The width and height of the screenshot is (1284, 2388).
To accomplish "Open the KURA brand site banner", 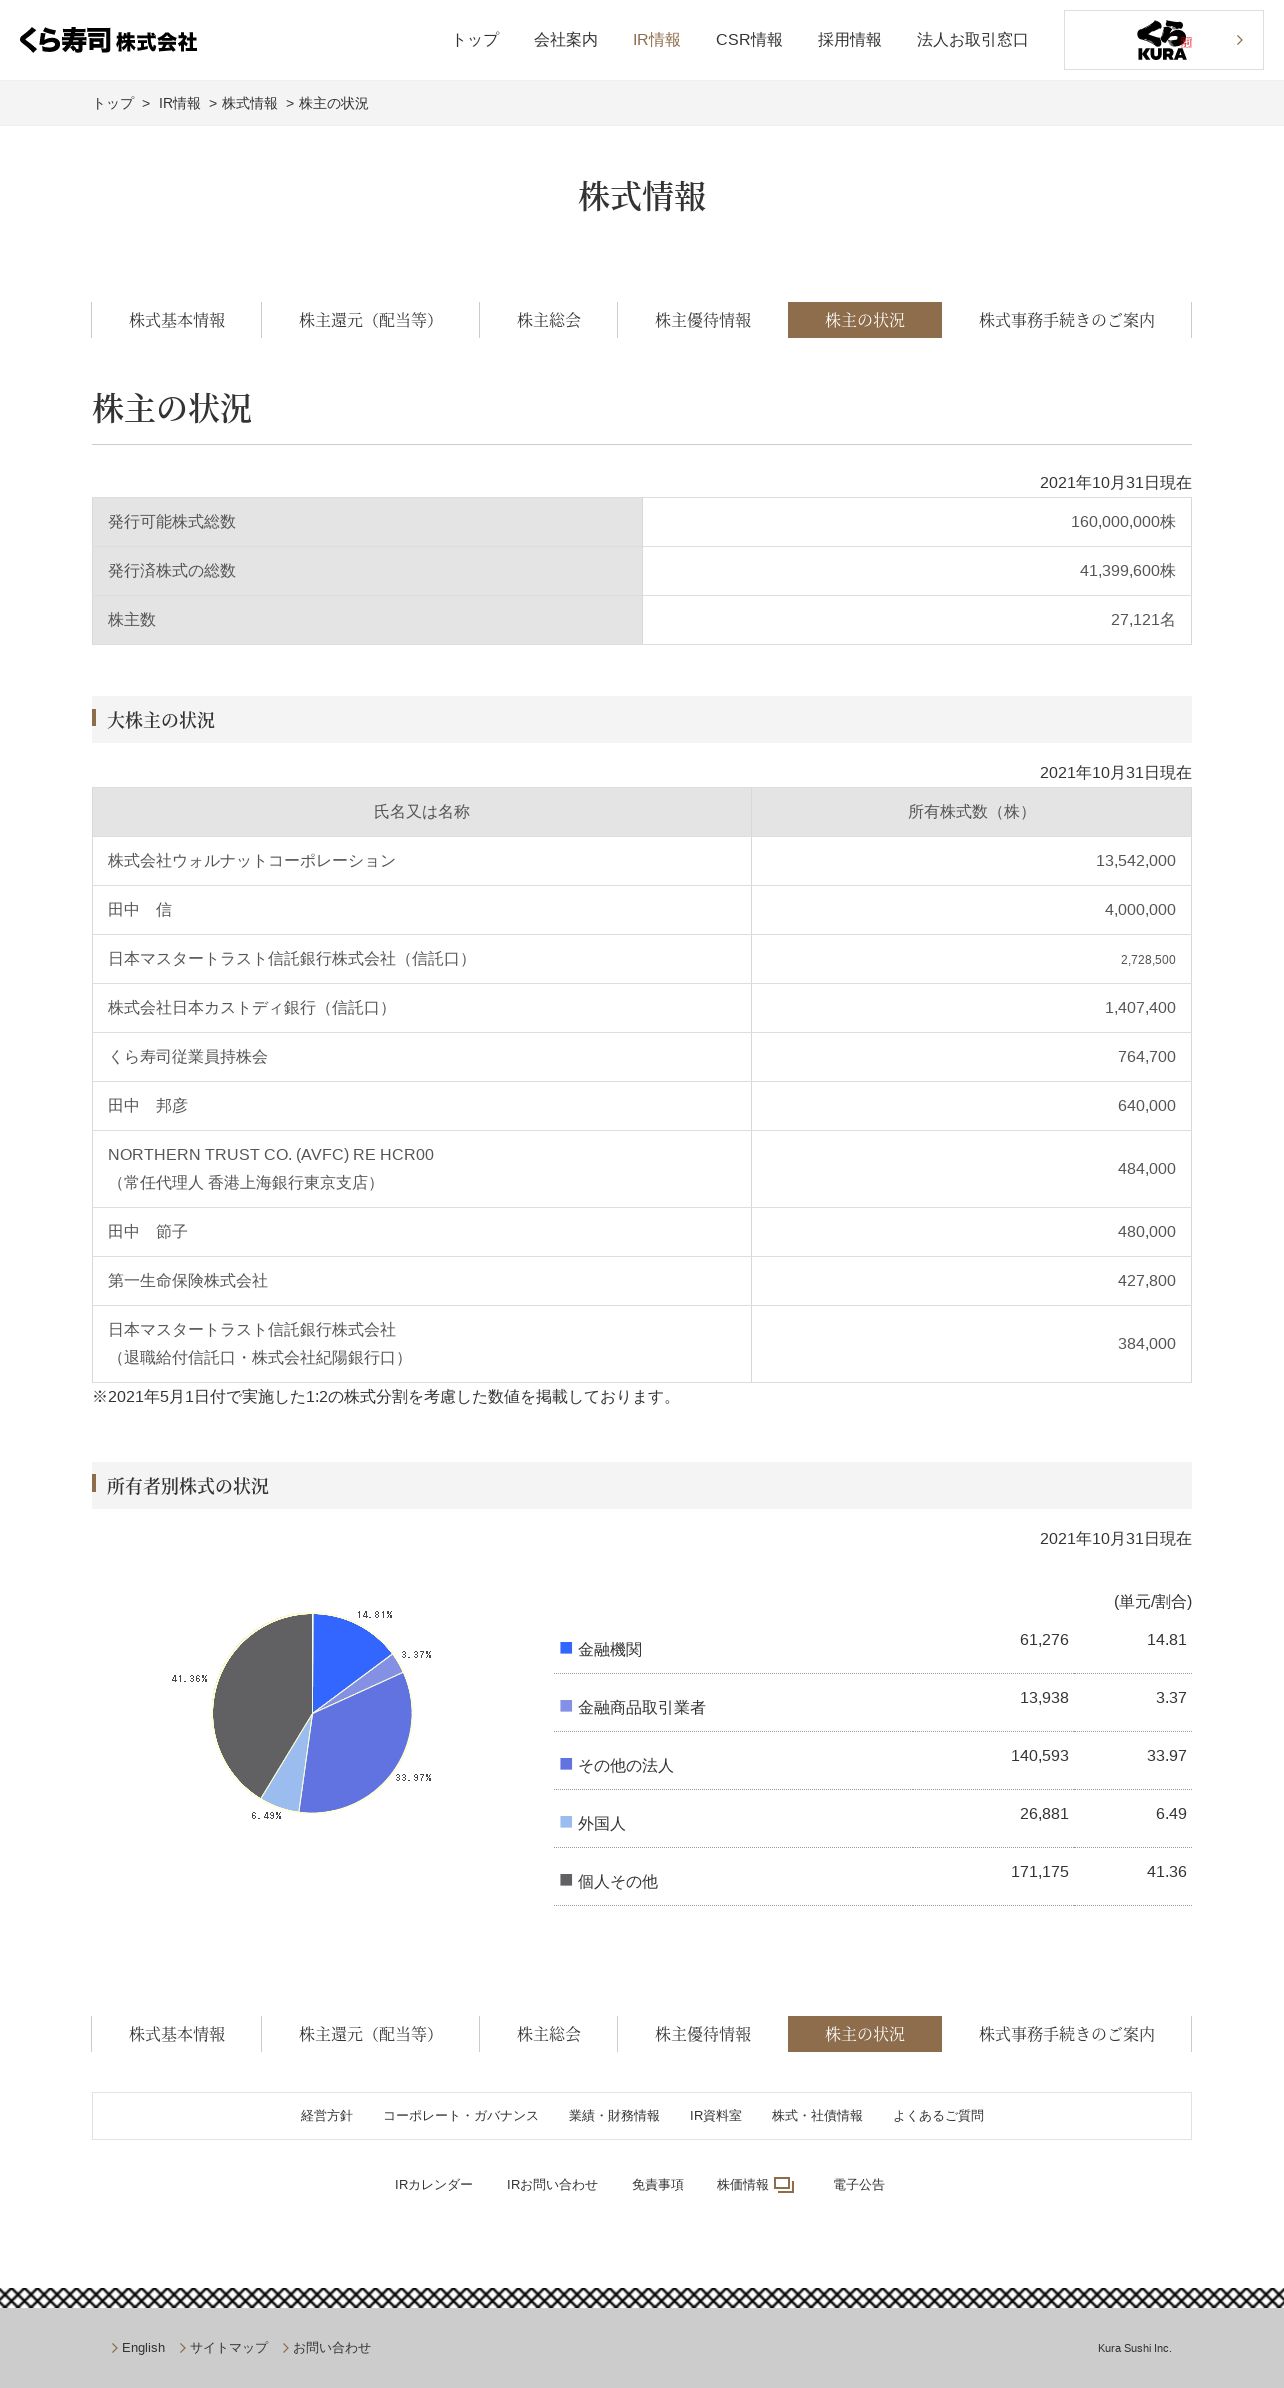I will tap(1163, 40).
